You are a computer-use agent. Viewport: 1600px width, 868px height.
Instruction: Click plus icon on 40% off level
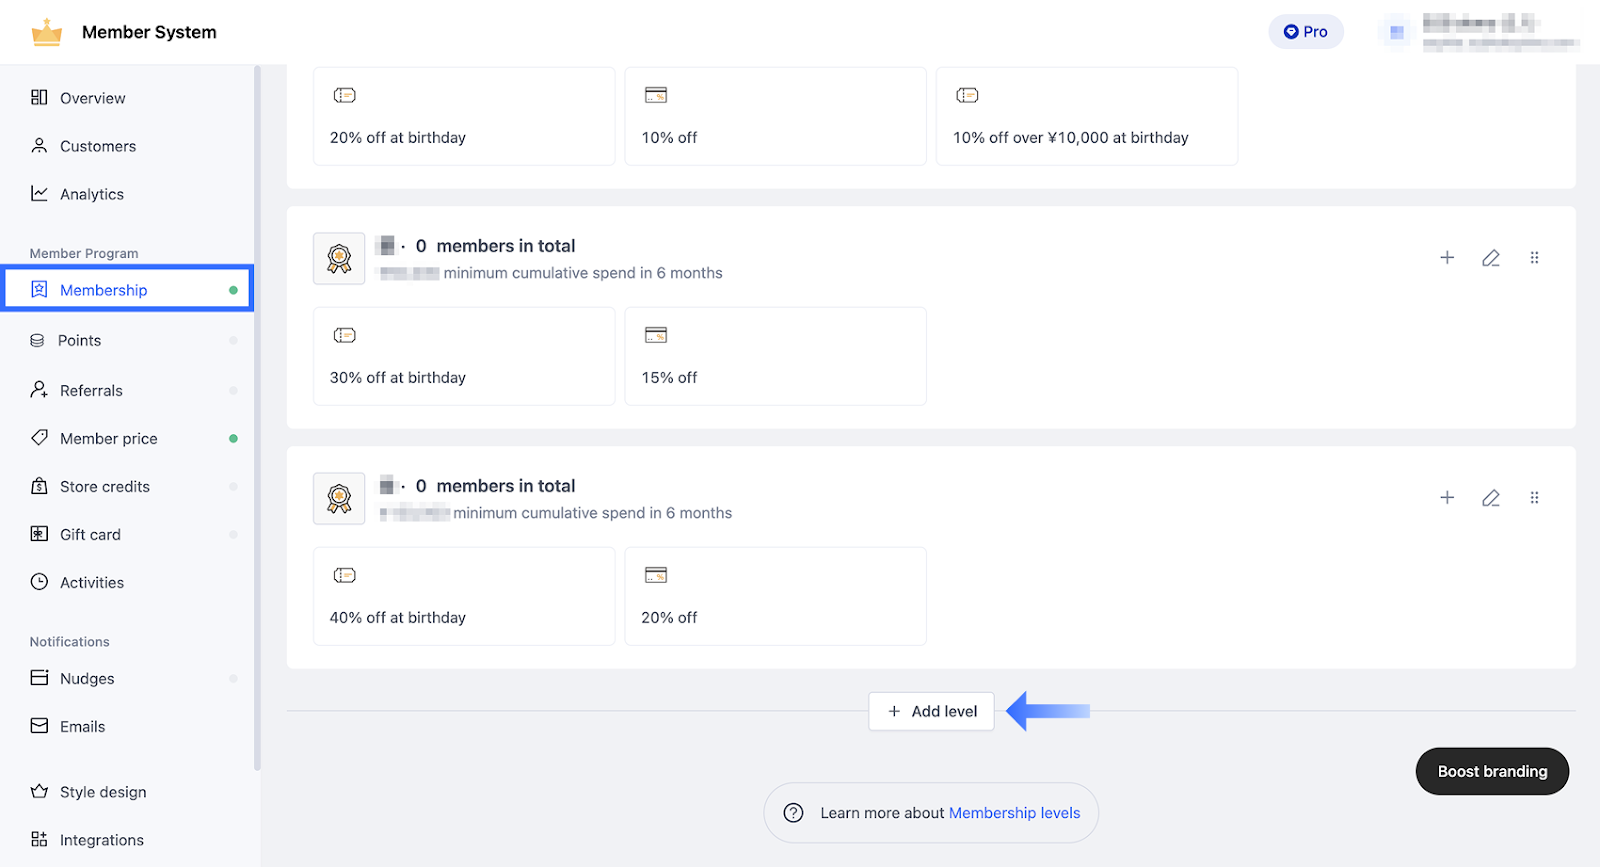point(1447,498)
